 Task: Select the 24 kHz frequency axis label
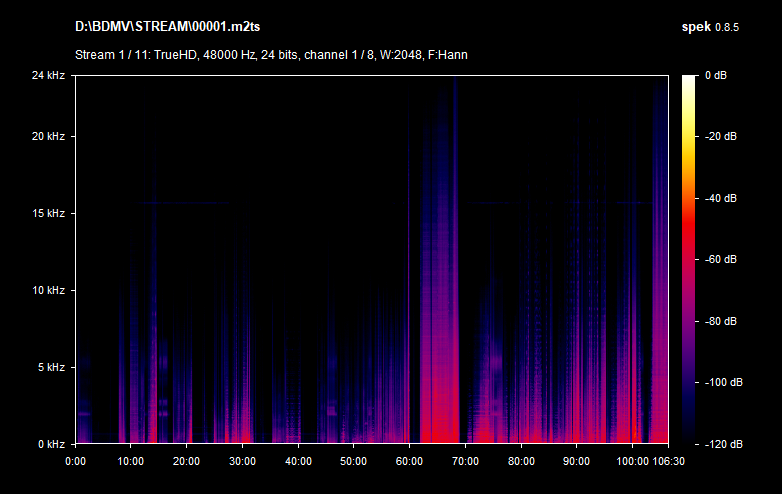(x=47, y=76)
